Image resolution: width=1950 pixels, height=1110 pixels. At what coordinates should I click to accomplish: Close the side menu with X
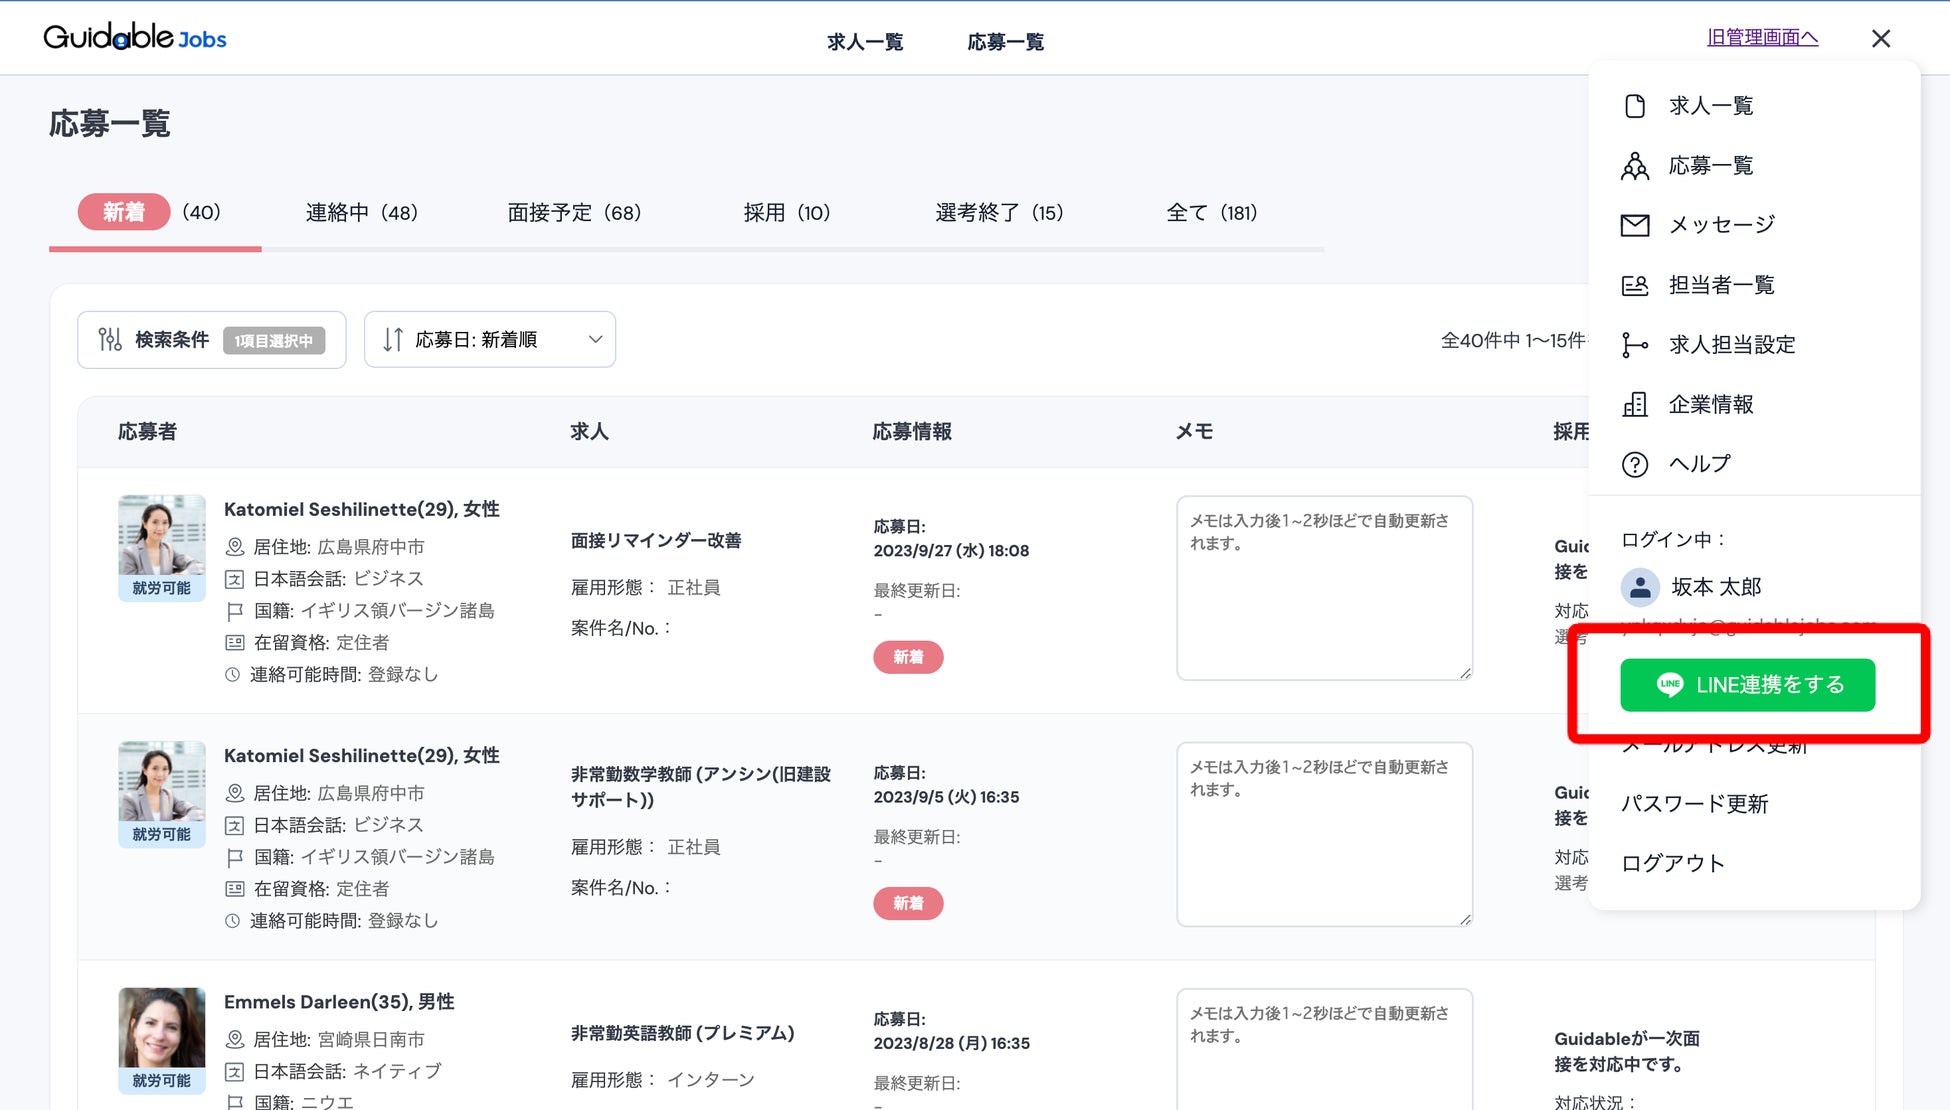pyautogui.click(x=1881, y=38)
